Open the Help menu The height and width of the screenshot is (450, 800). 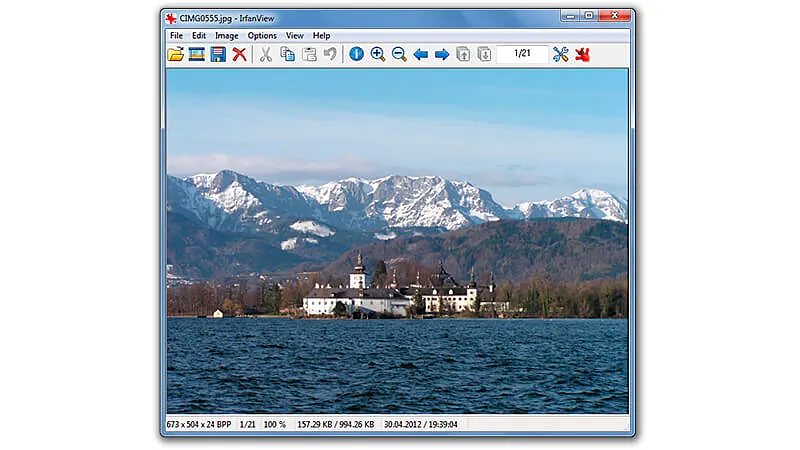click(321, 35)
